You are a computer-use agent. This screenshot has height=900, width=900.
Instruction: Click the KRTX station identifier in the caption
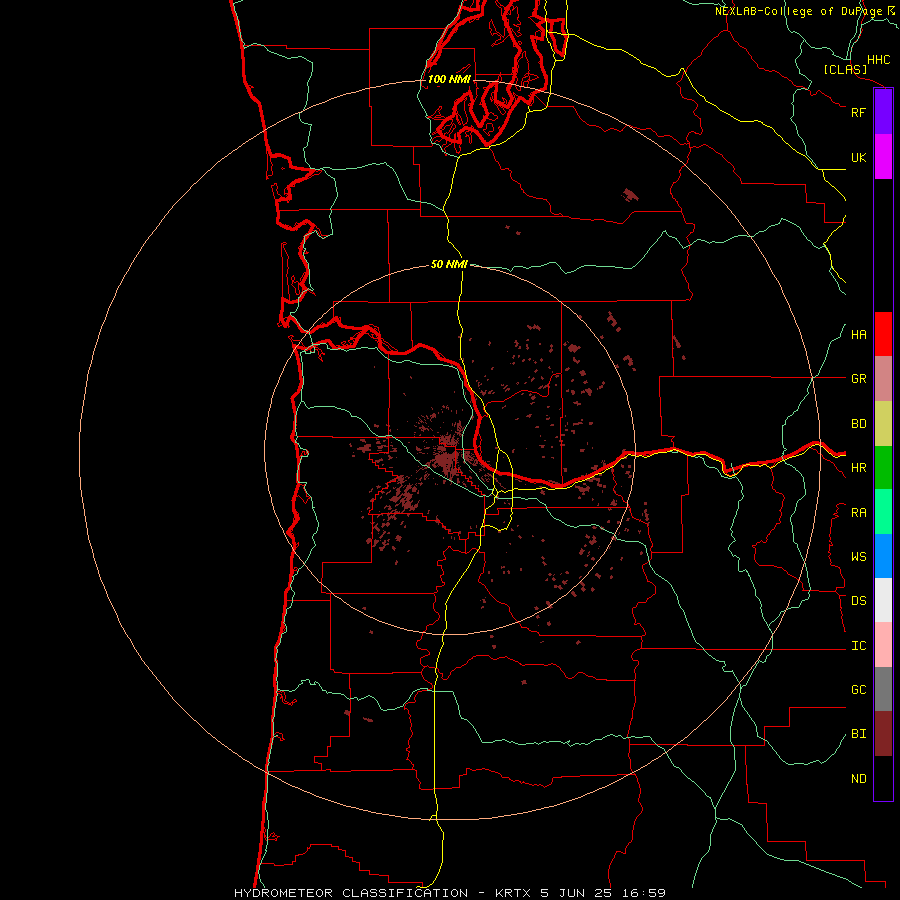click(x=513, y=893)
